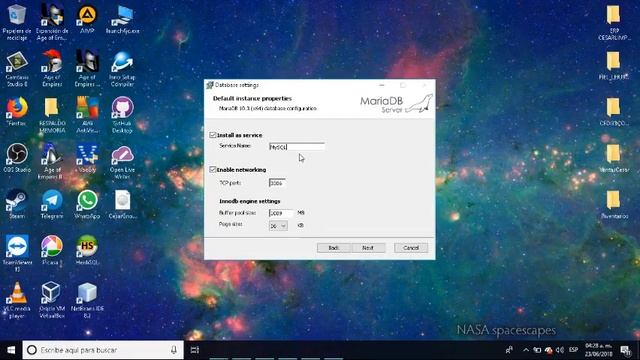Open Task View on the taskbar

tap(195, 350)
